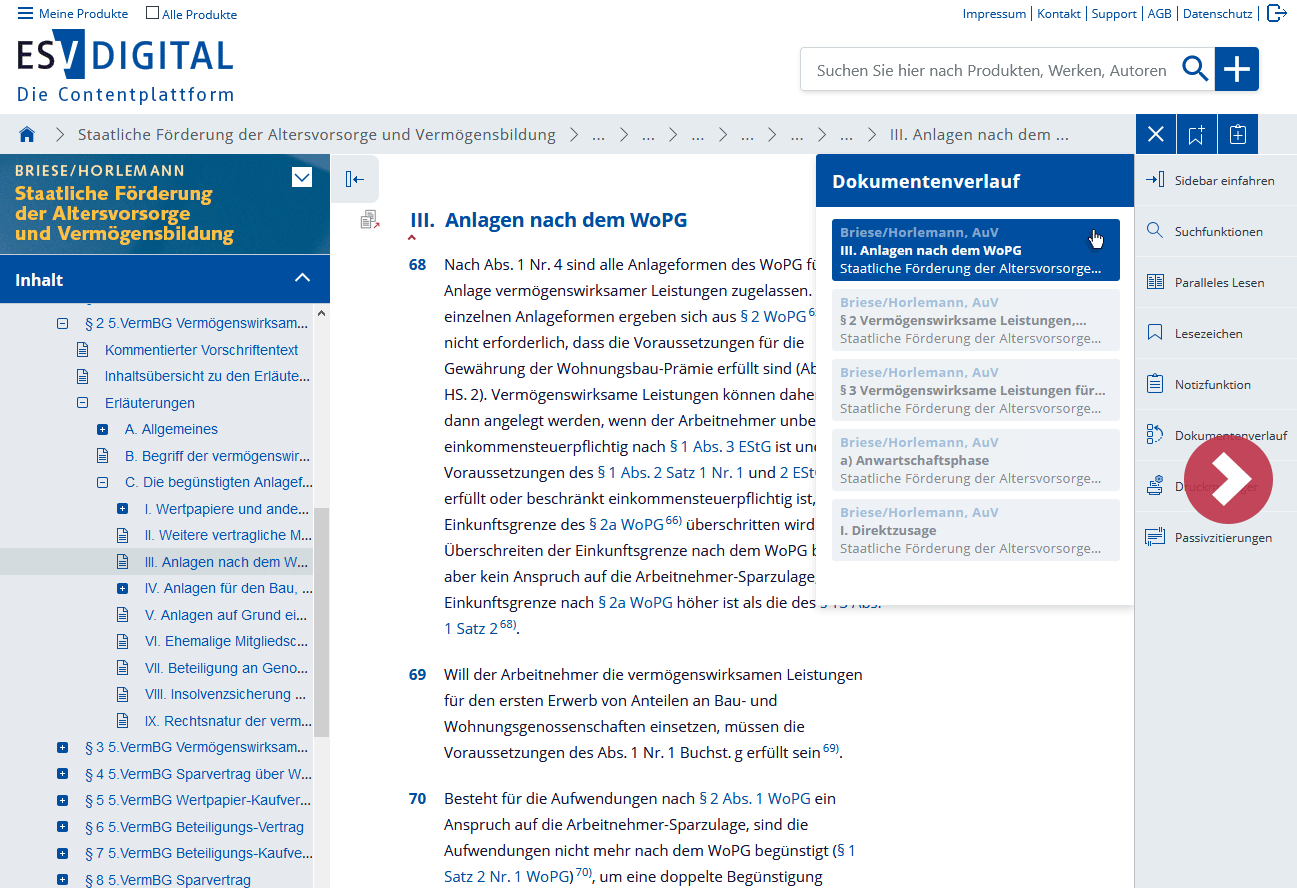Collapse the table of contents with the arrow icon

354,179
